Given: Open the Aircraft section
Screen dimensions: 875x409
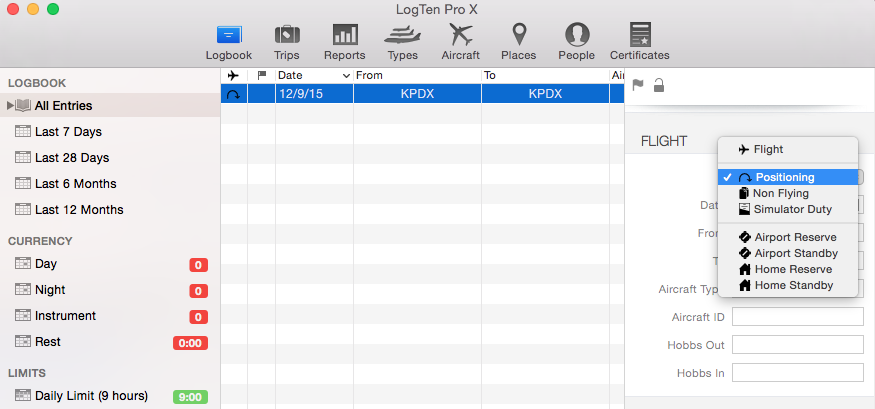Looking at the screenshot, I should 460,42.
